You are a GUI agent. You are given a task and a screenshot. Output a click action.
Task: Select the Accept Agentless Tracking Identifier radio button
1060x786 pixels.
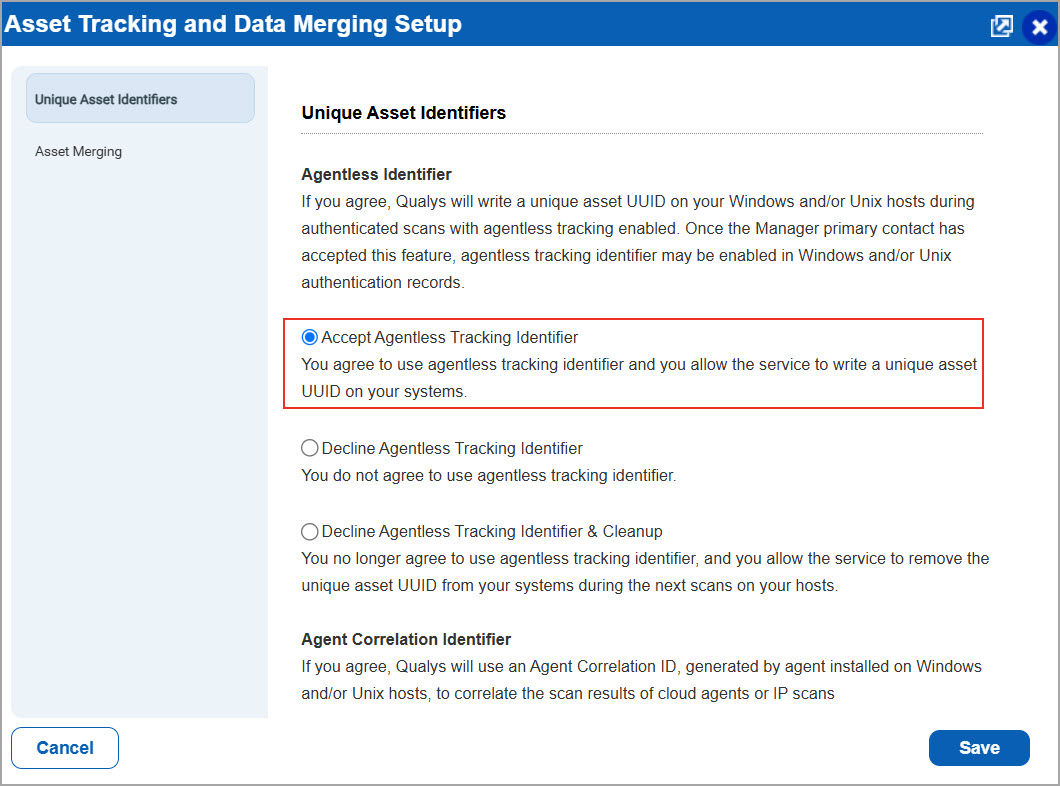(x=310, y=338)
